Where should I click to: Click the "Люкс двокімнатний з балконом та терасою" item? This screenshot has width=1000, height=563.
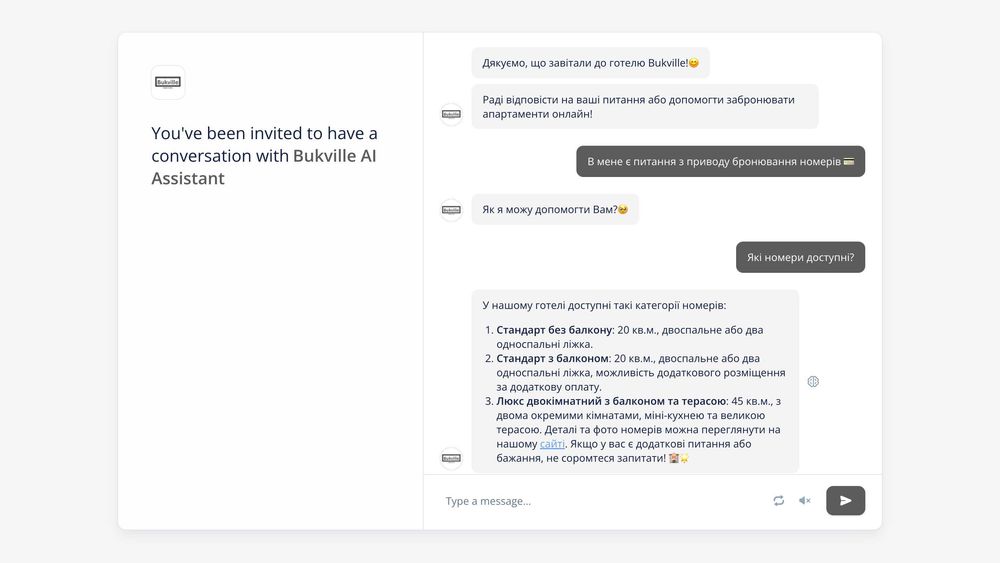tap(611, 401)
